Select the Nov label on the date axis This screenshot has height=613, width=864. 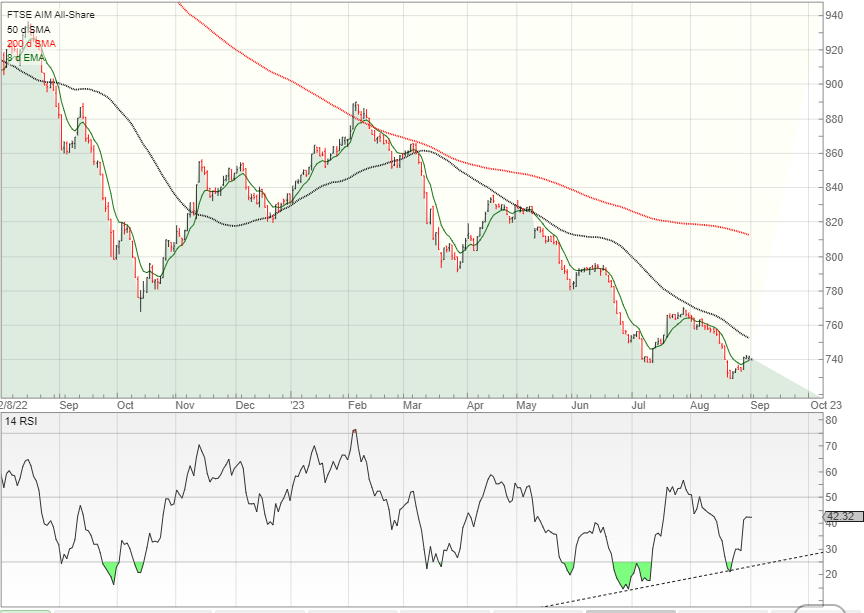pyautogui.click(x=185, y=406)
